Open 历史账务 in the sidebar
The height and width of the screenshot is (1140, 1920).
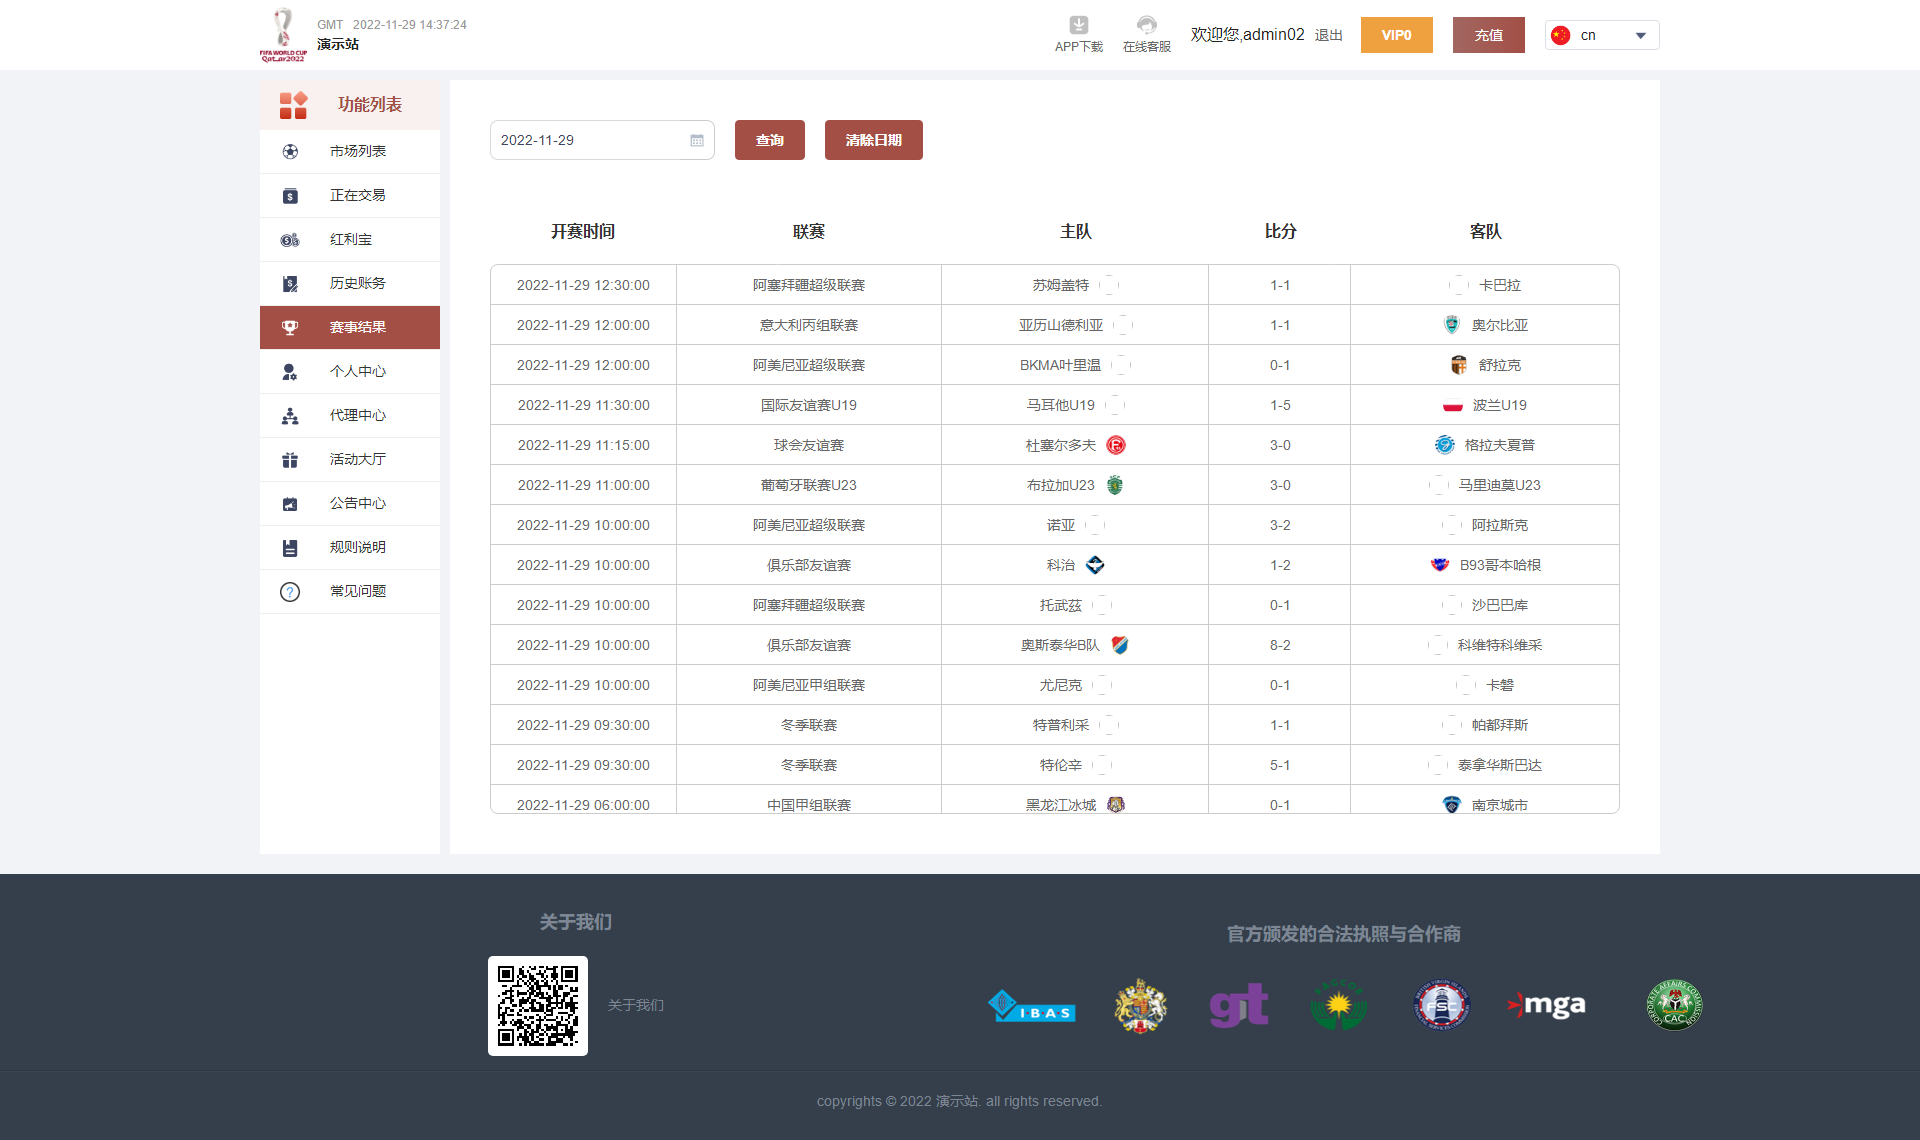[x=357, y=284]
